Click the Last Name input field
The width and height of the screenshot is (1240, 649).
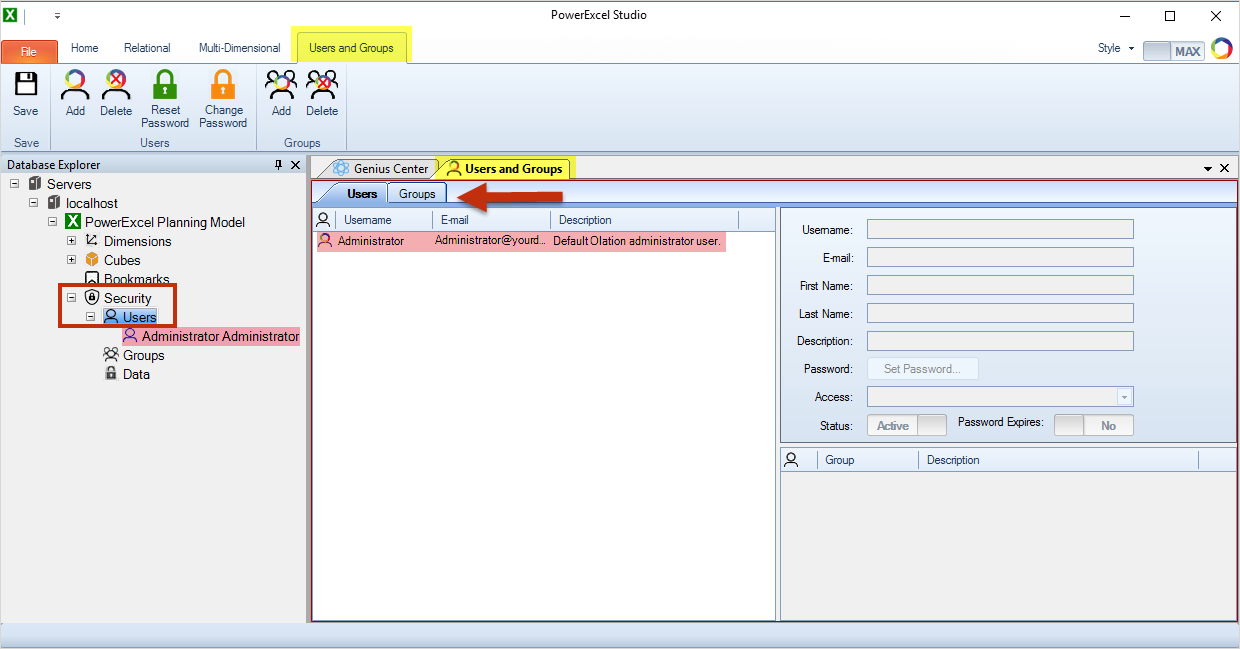coord(1000,314)
